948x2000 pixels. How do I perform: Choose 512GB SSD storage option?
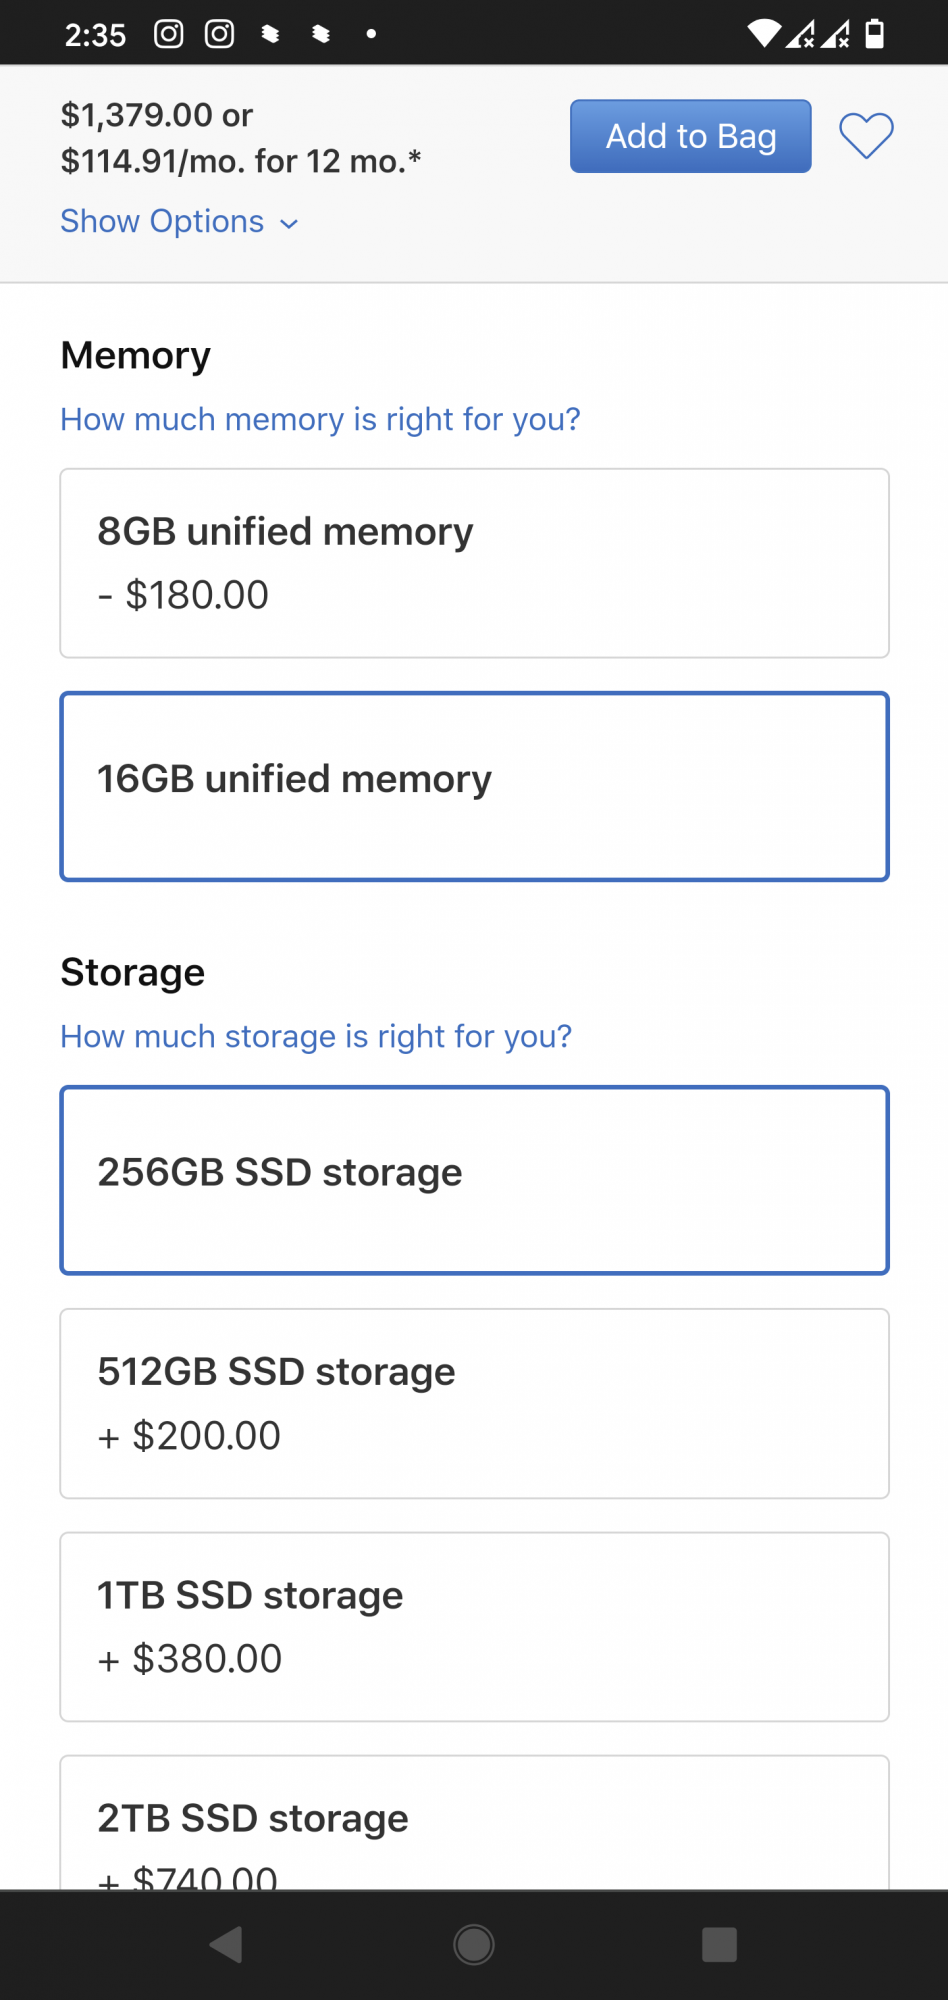[x=474, y=1403]
